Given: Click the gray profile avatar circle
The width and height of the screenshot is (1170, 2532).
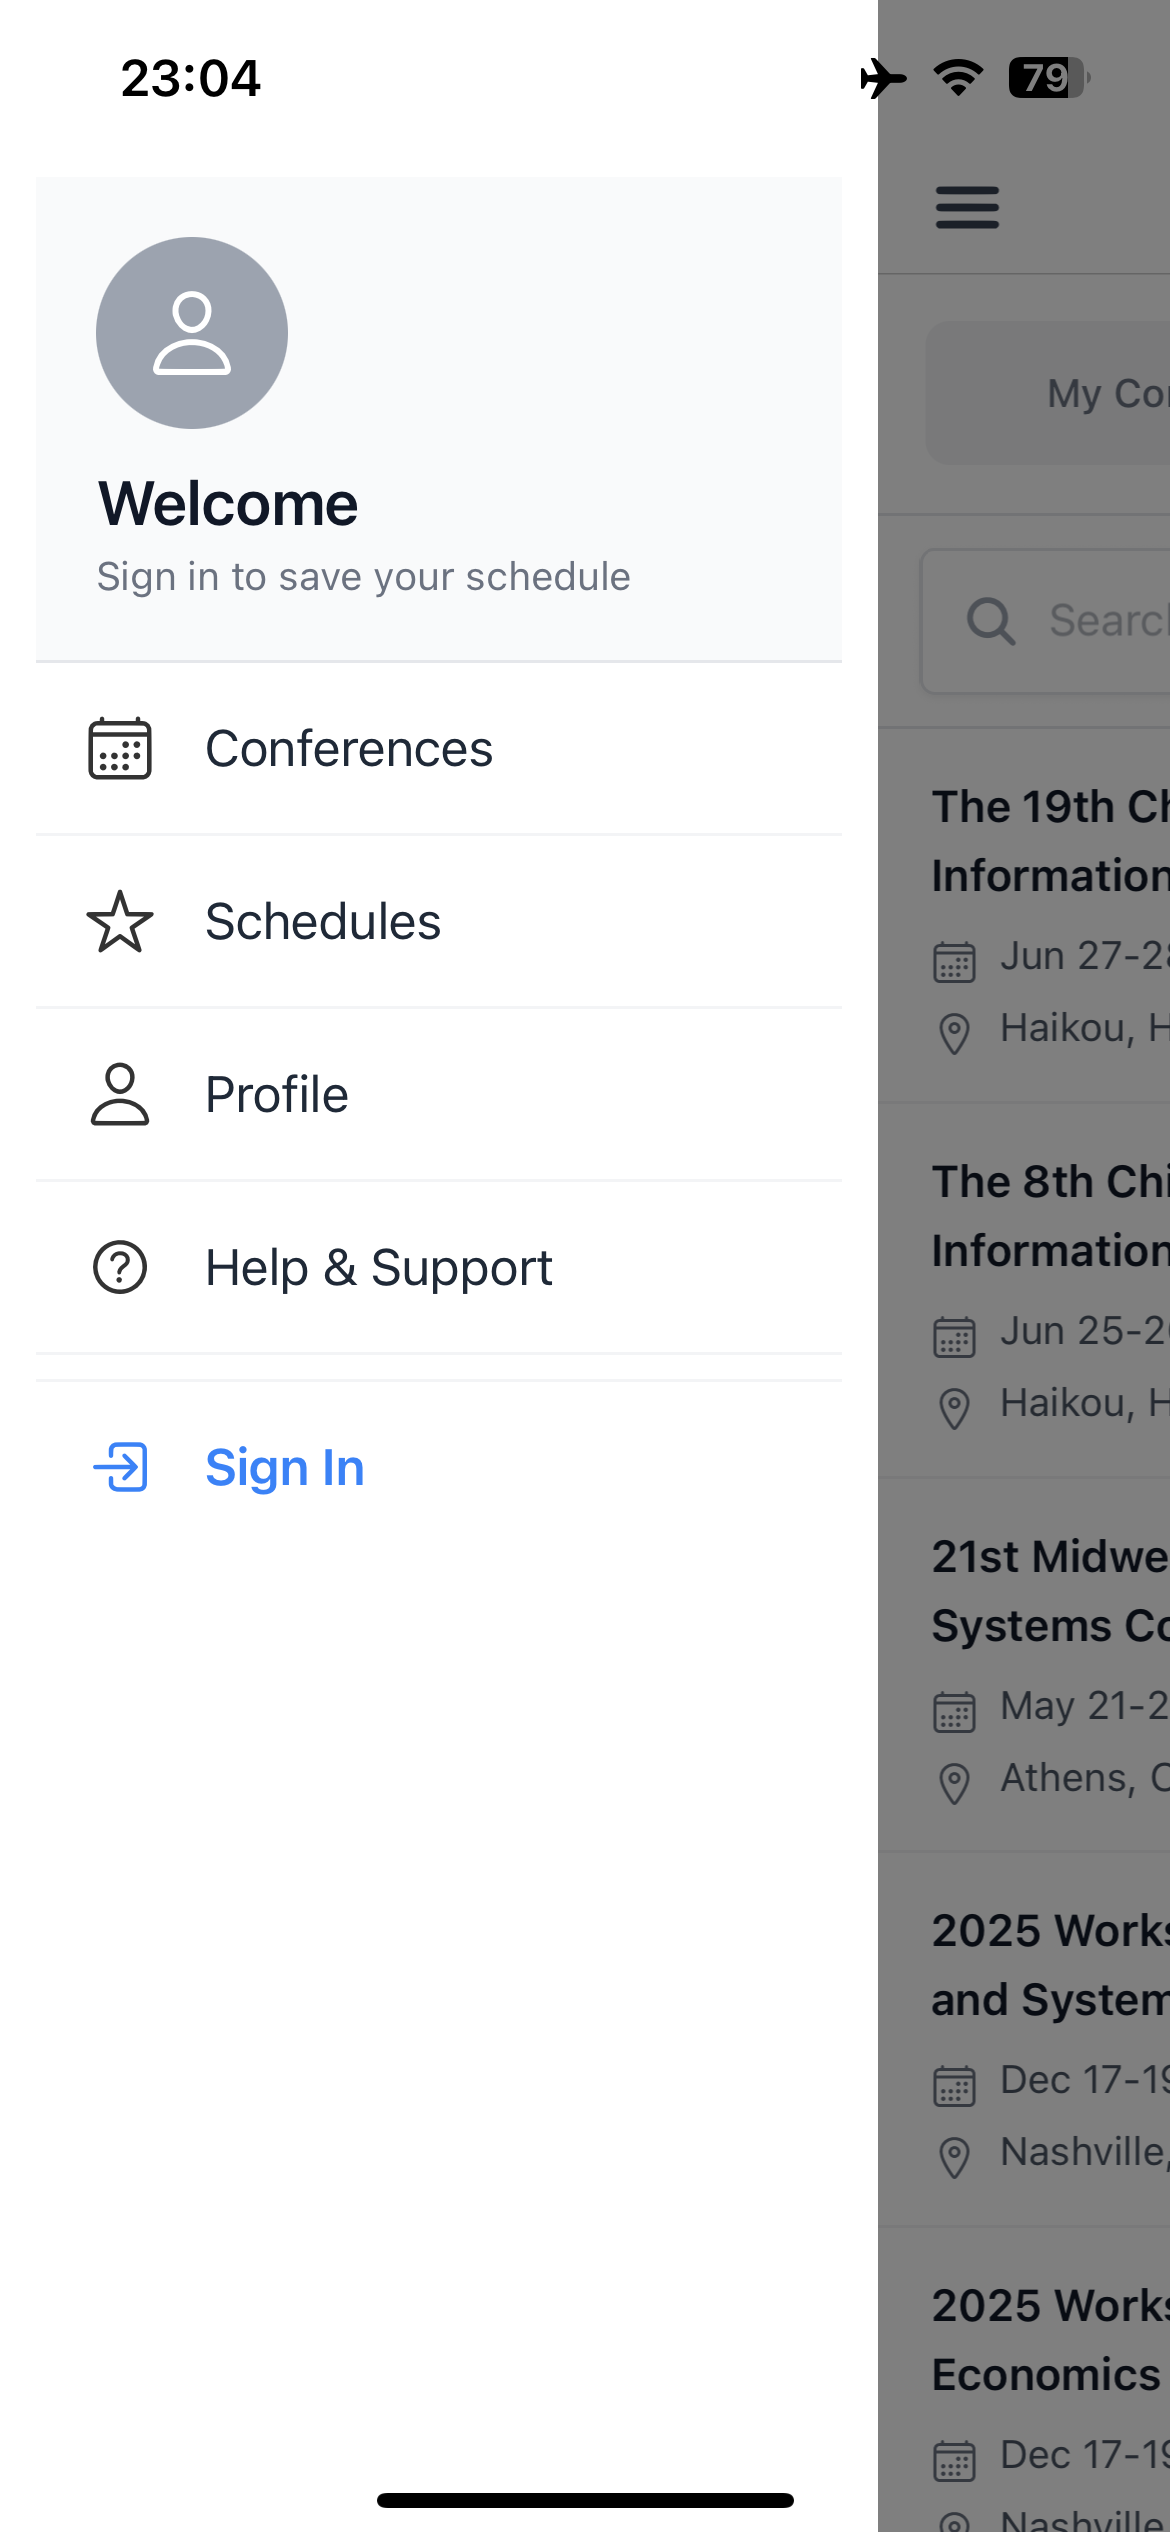Looking at the screenshot, I should coord(192,333).
